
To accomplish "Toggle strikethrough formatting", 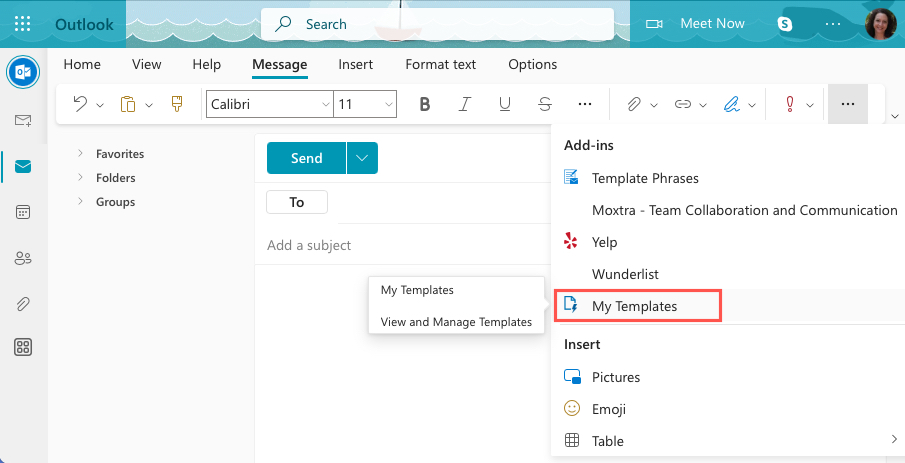I will pyautogui.click(x=545, y=104).
